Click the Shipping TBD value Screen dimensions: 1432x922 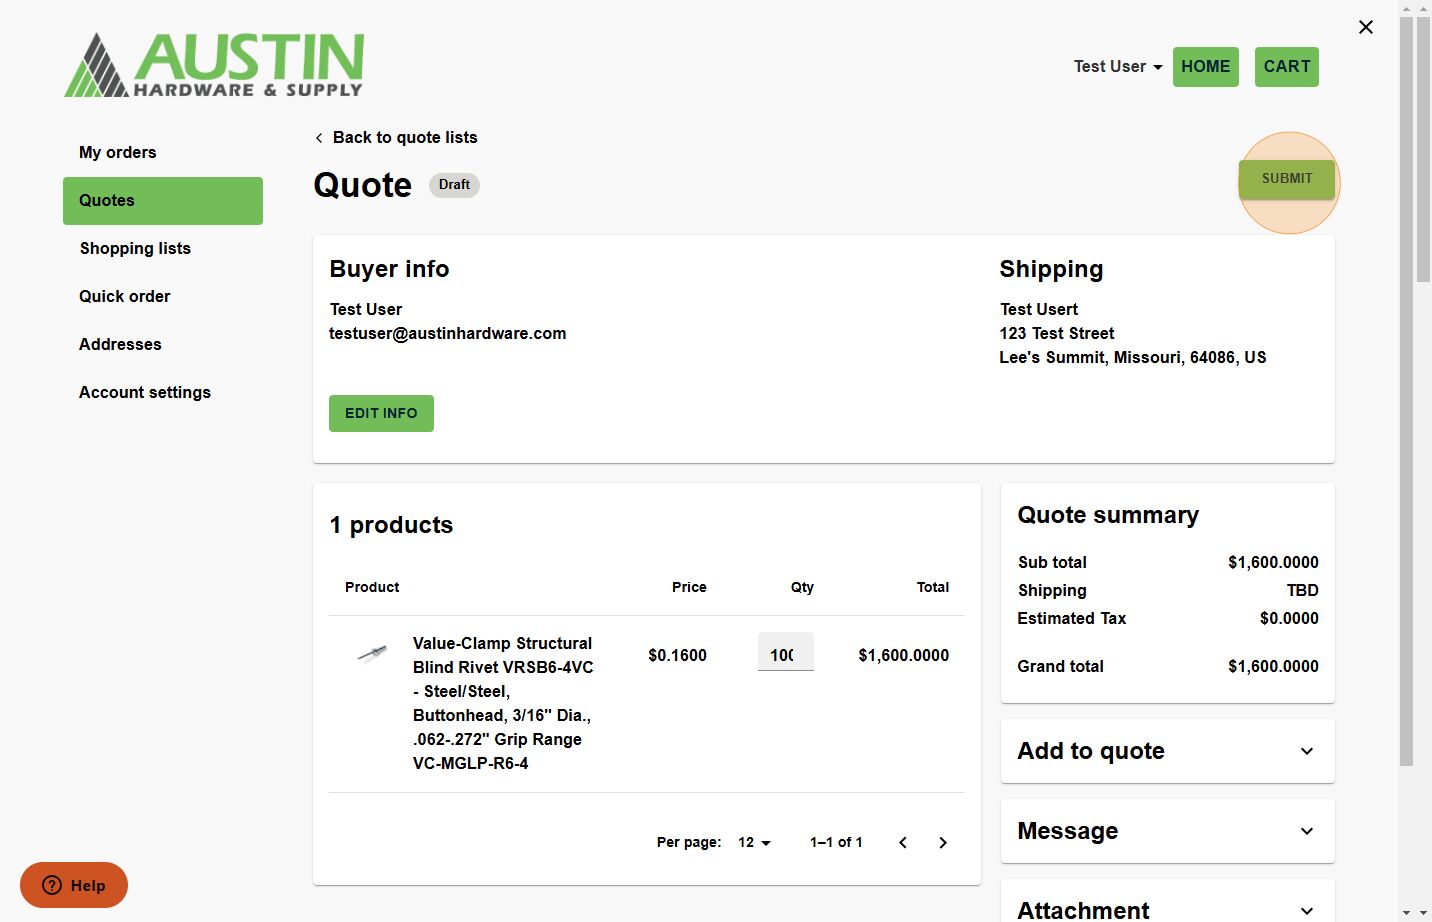click(1302, 591)
